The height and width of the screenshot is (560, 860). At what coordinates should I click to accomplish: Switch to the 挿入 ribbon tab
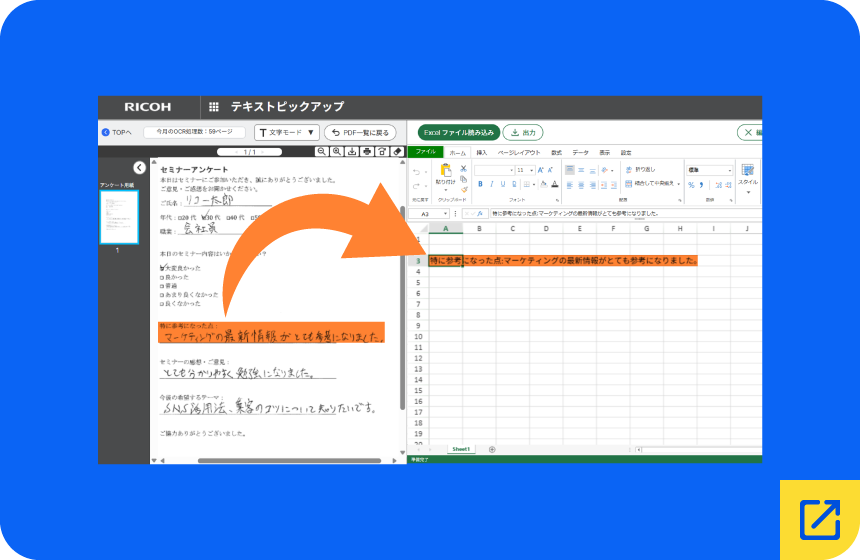(x=482, y=152)
